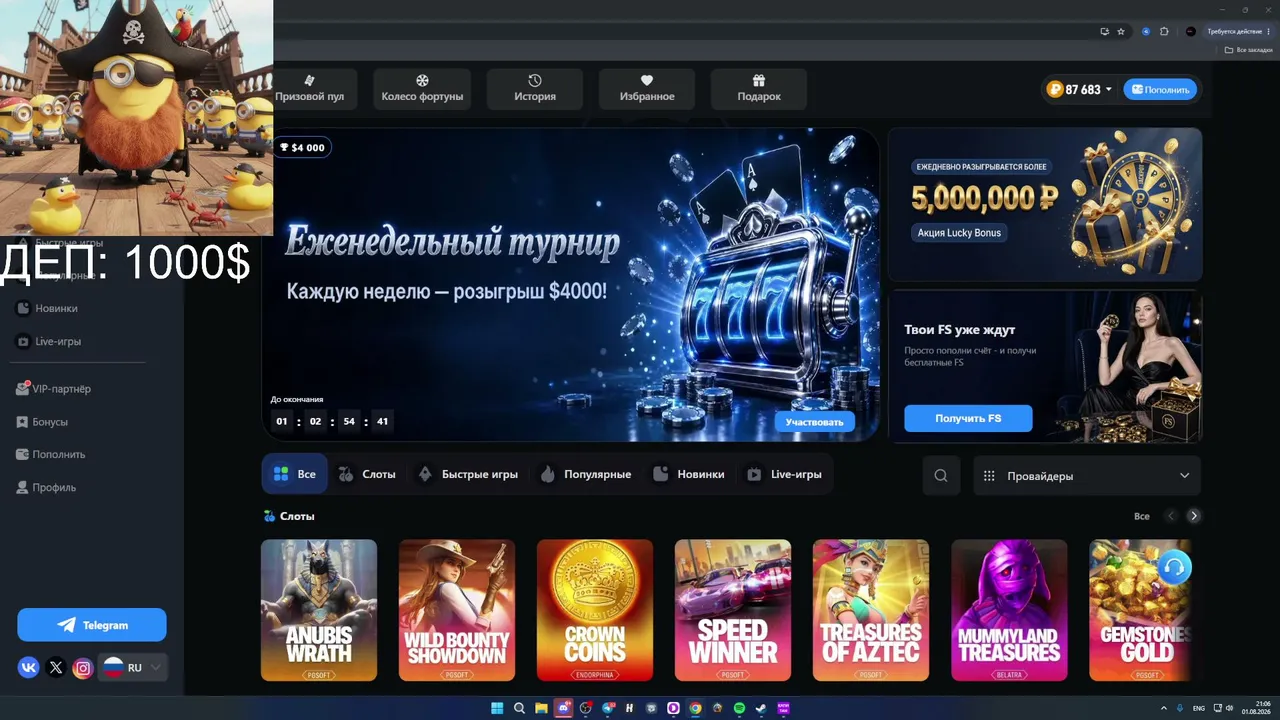This screenshot has width=1280, height=720.
Task: Click the $4 000 prize badge
Action: [302, 147]
